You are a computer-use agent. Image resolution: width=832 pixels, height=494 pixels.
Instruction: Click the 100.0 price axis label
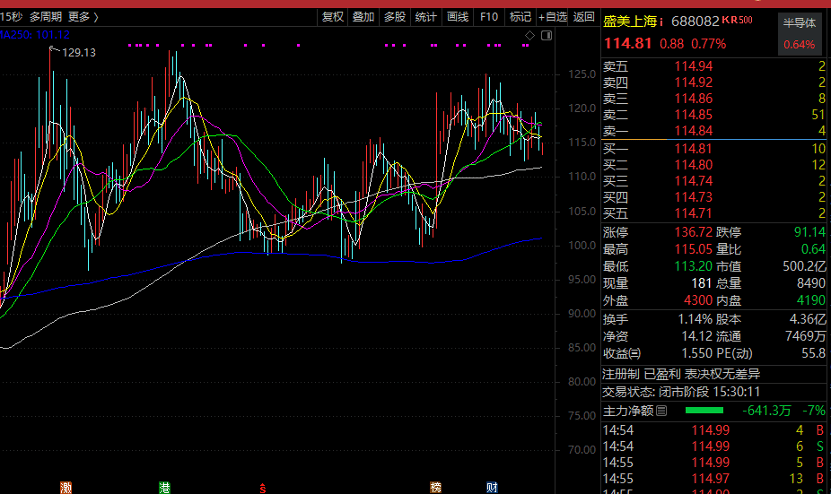(x=582, y=245)
